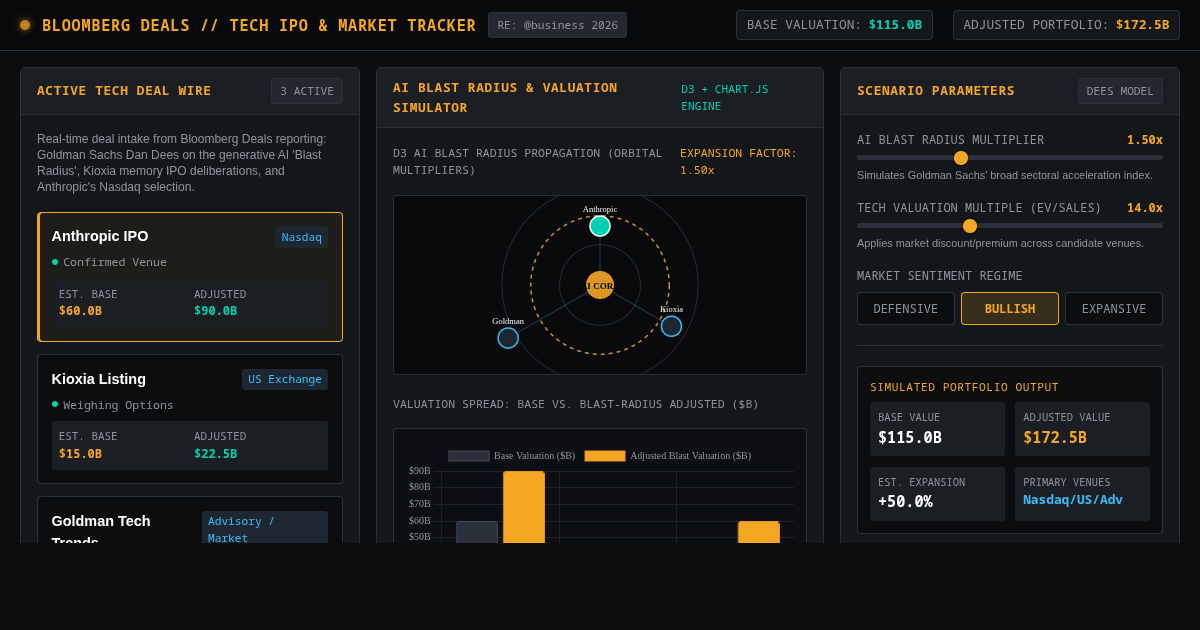Click the SCENARIO PARAMETERS heading

pos(936,91)
